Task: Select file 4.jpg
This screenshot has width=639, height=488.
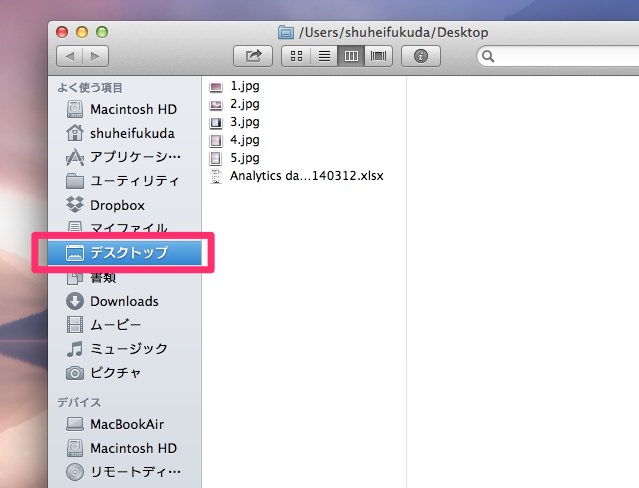Action: [x=245, y=140]
